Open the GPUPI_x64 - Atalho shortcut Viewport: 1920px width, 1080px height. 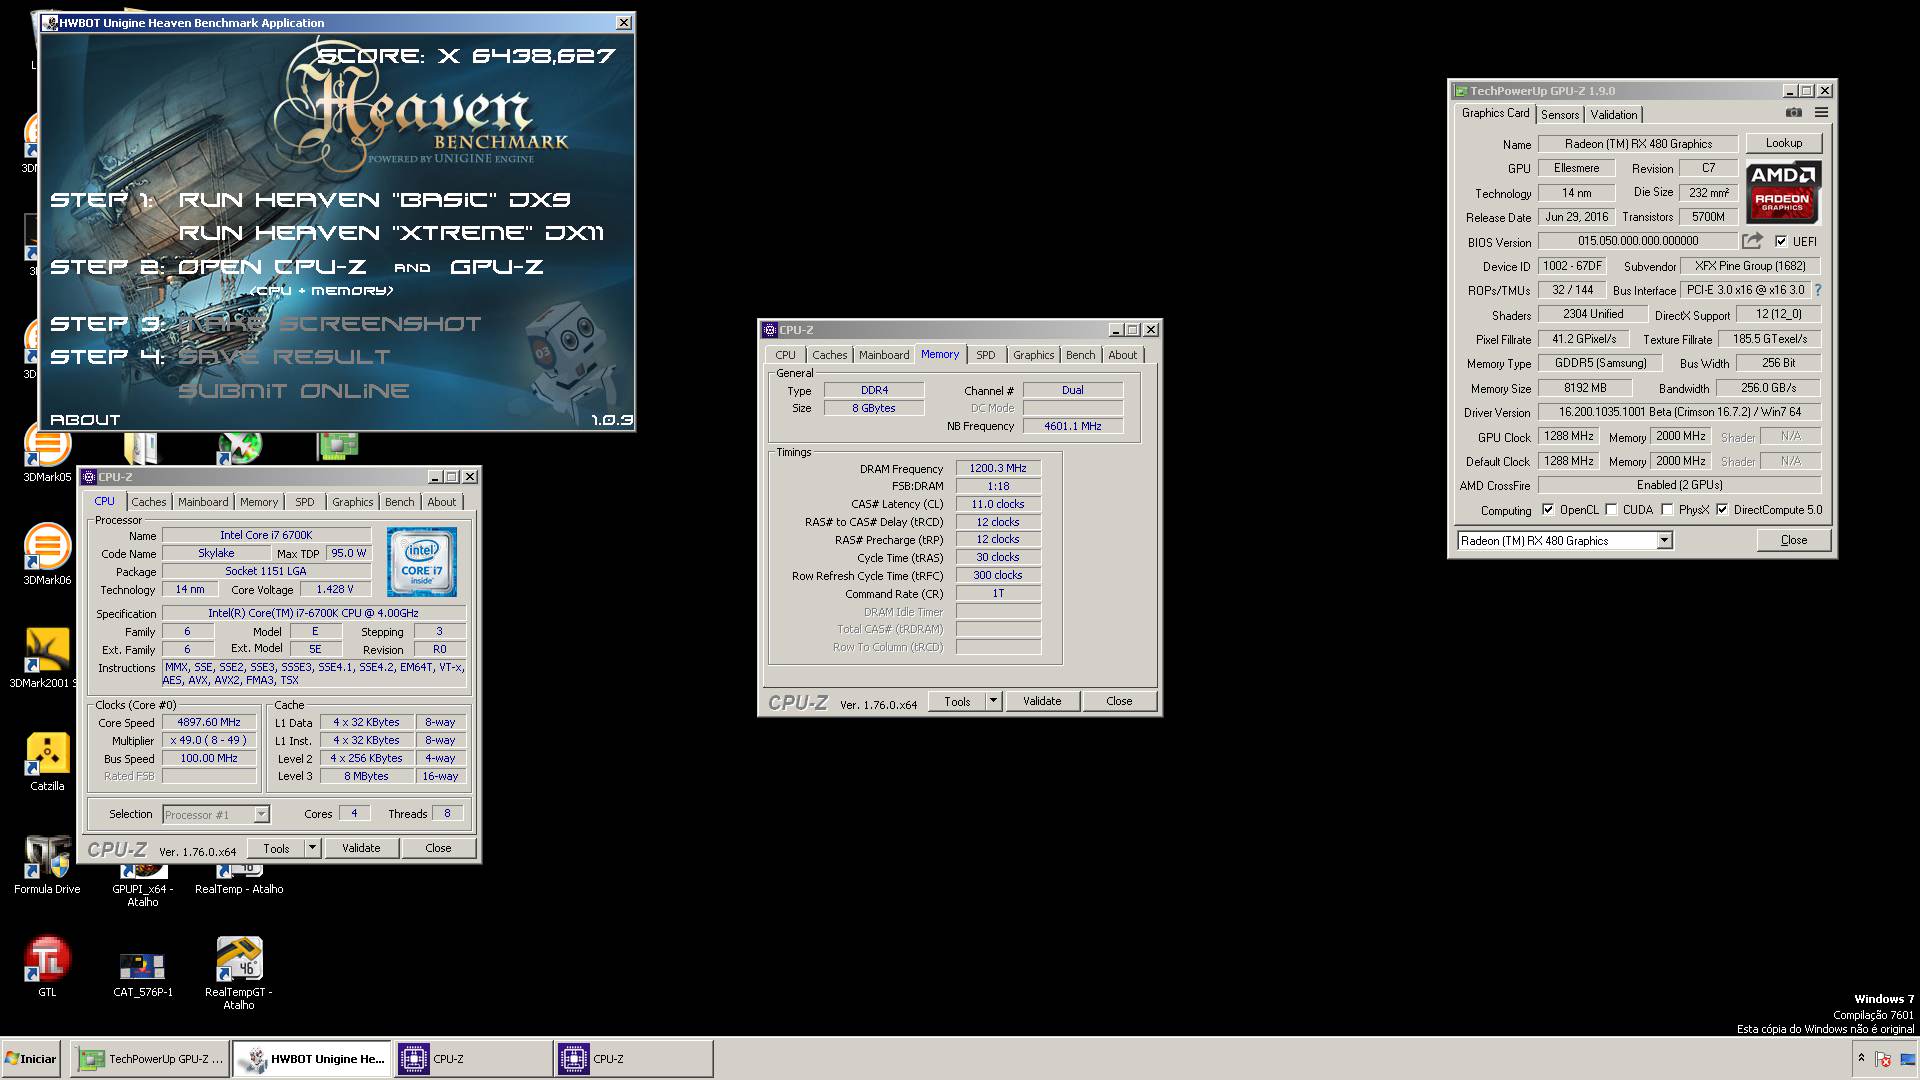coord(143,888)
